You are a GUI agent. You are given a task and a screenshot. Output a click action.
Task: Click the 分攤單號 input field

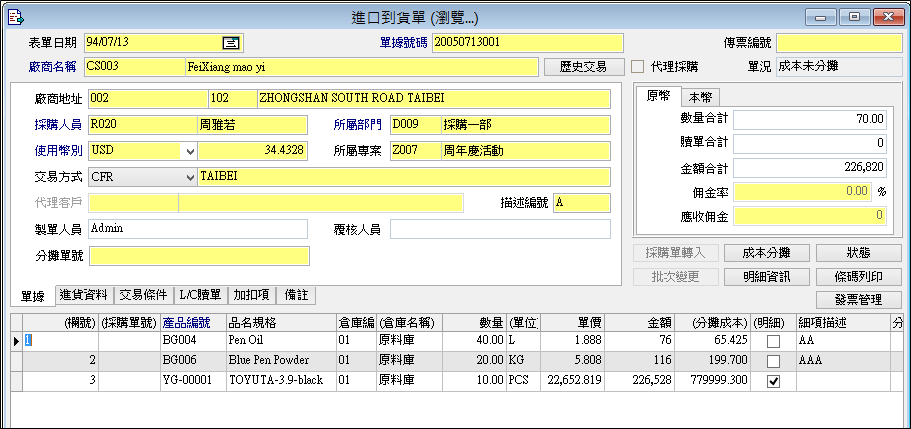(x=198, y=255)
